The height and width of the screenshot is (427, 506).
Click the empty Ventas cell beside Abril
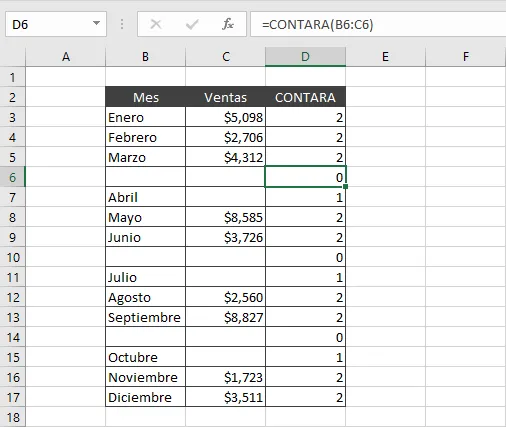click(x=226, y=197)
